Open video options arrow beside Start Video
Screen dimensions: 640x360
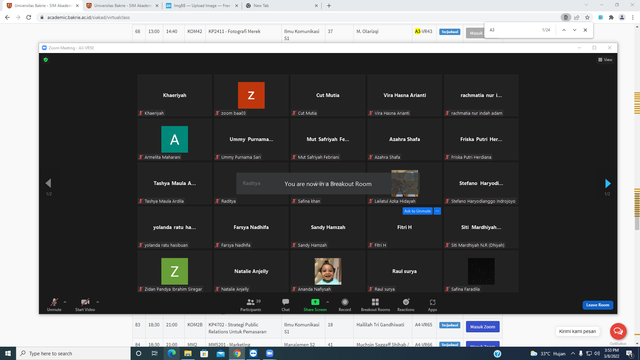coord(98,302)
